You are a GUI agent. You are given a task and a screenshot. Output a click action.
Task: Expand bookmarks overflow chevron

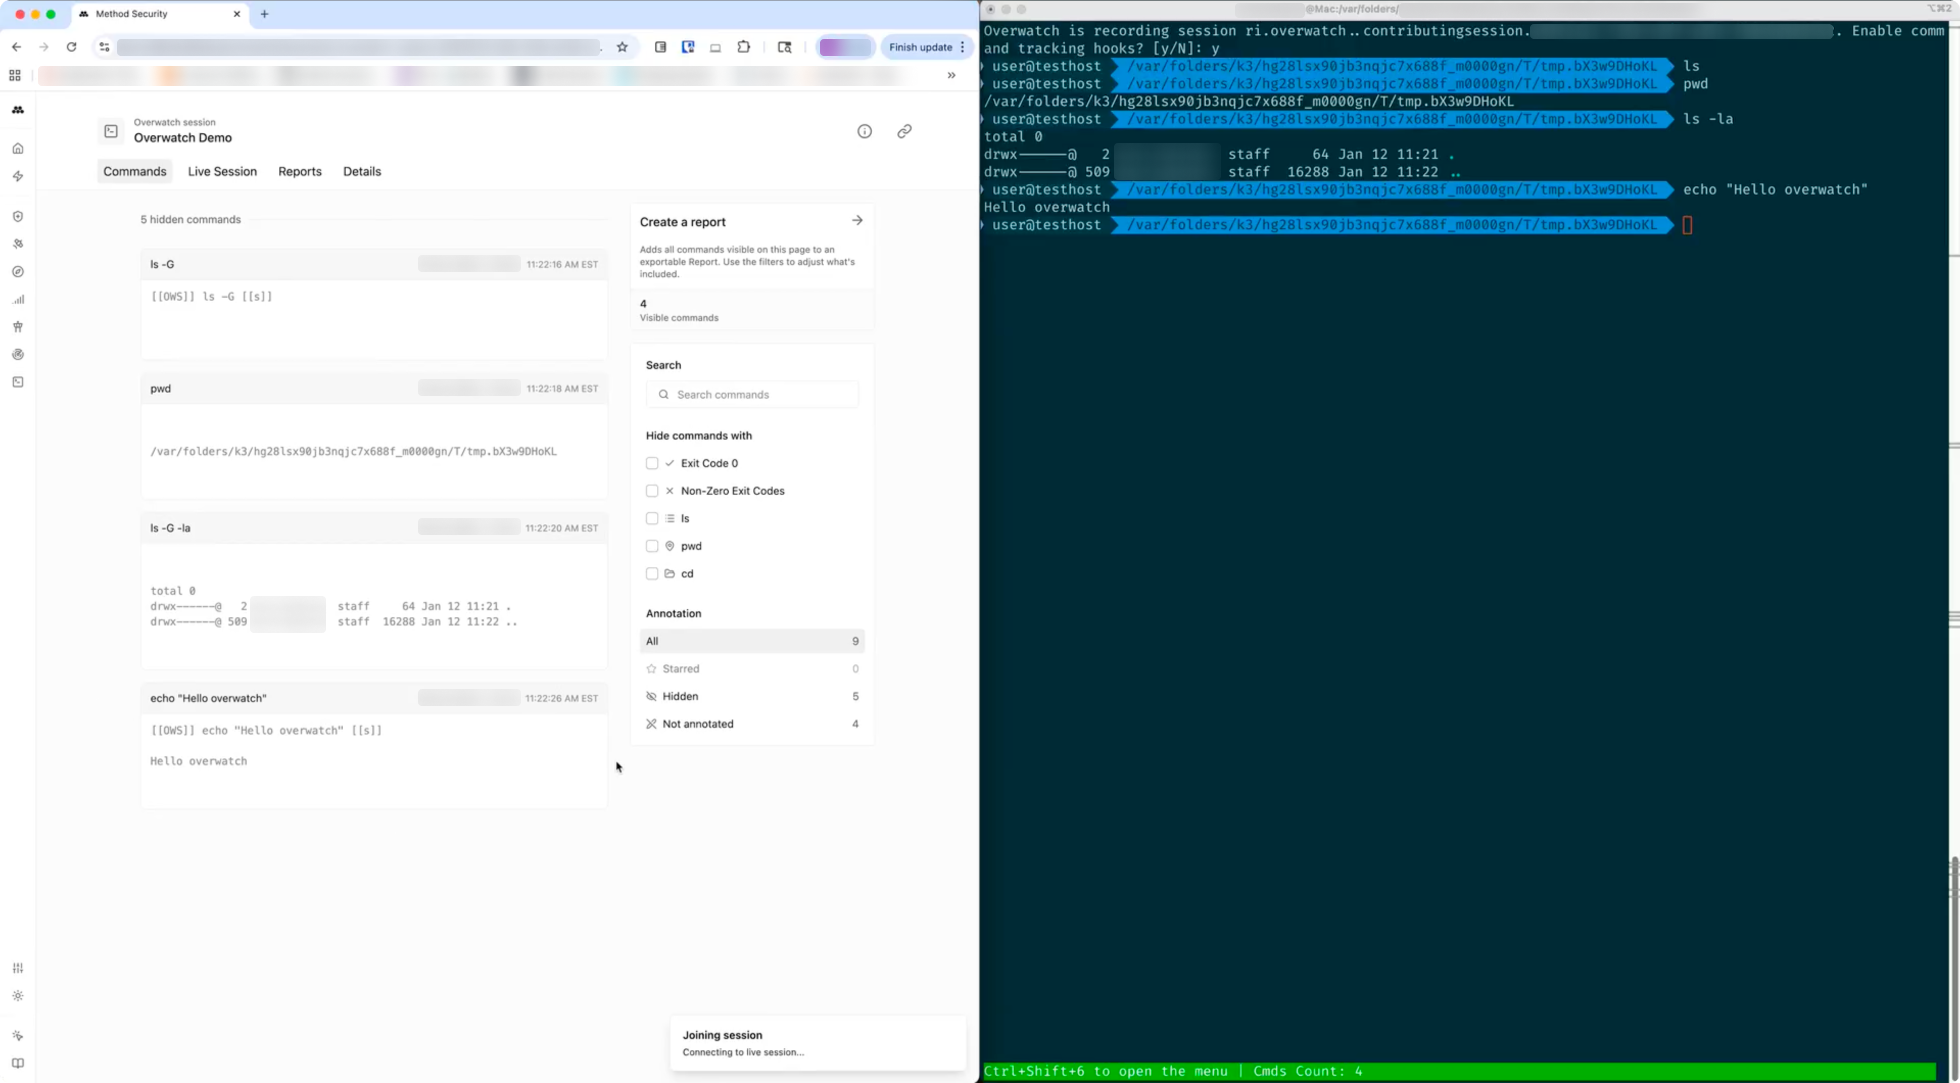pos(951,75)
